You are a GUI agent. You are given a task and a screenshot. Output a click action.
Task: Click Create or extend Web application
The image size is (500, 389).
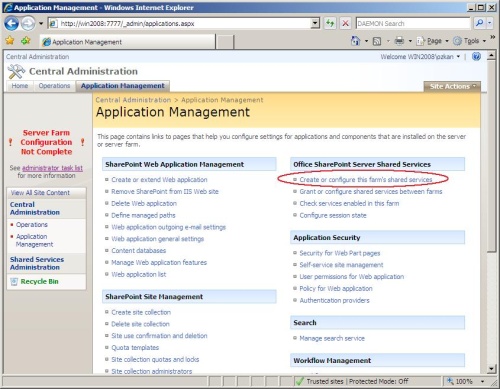pos(159,180)
